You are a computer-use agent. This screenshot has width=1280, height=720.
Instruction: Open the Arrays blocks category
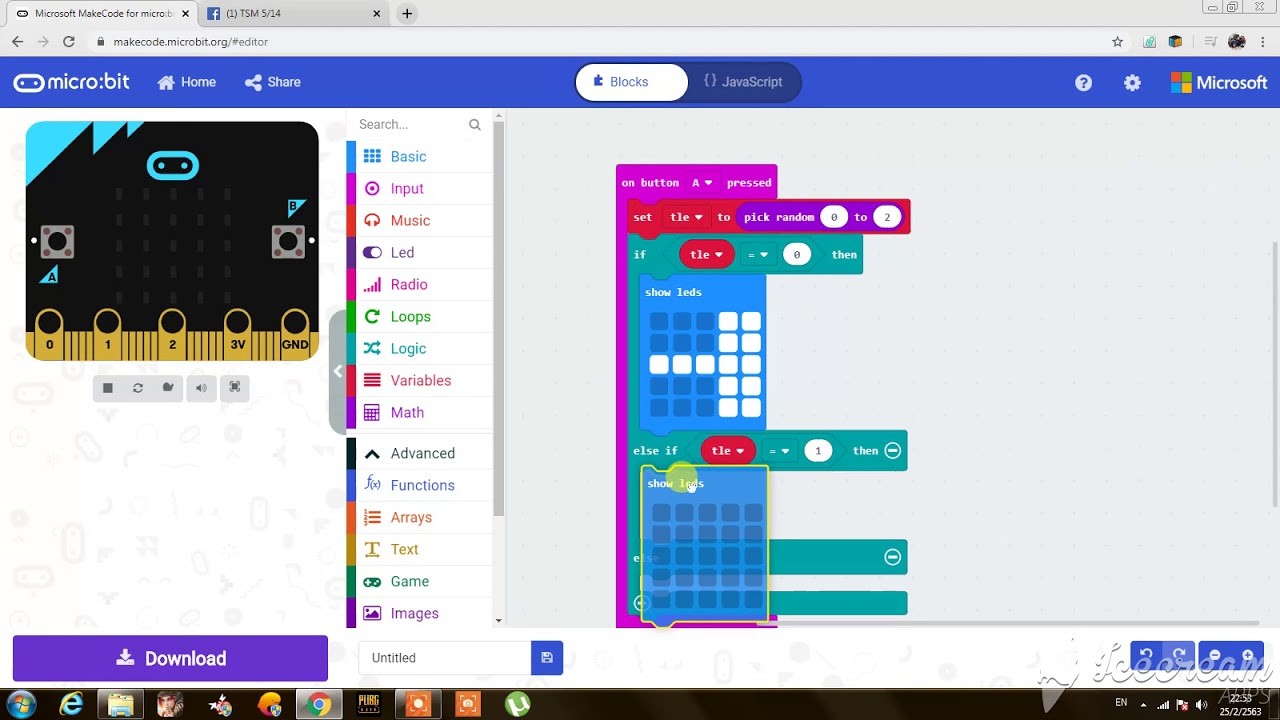click(420, 517)
